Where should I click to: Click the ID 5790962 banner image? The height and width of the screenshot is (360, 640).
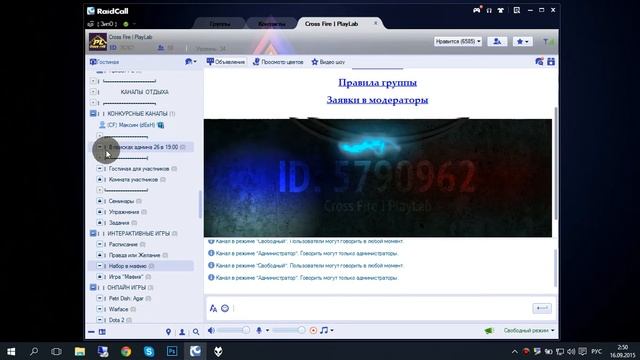pyautogui.click(x=378, y=178)
